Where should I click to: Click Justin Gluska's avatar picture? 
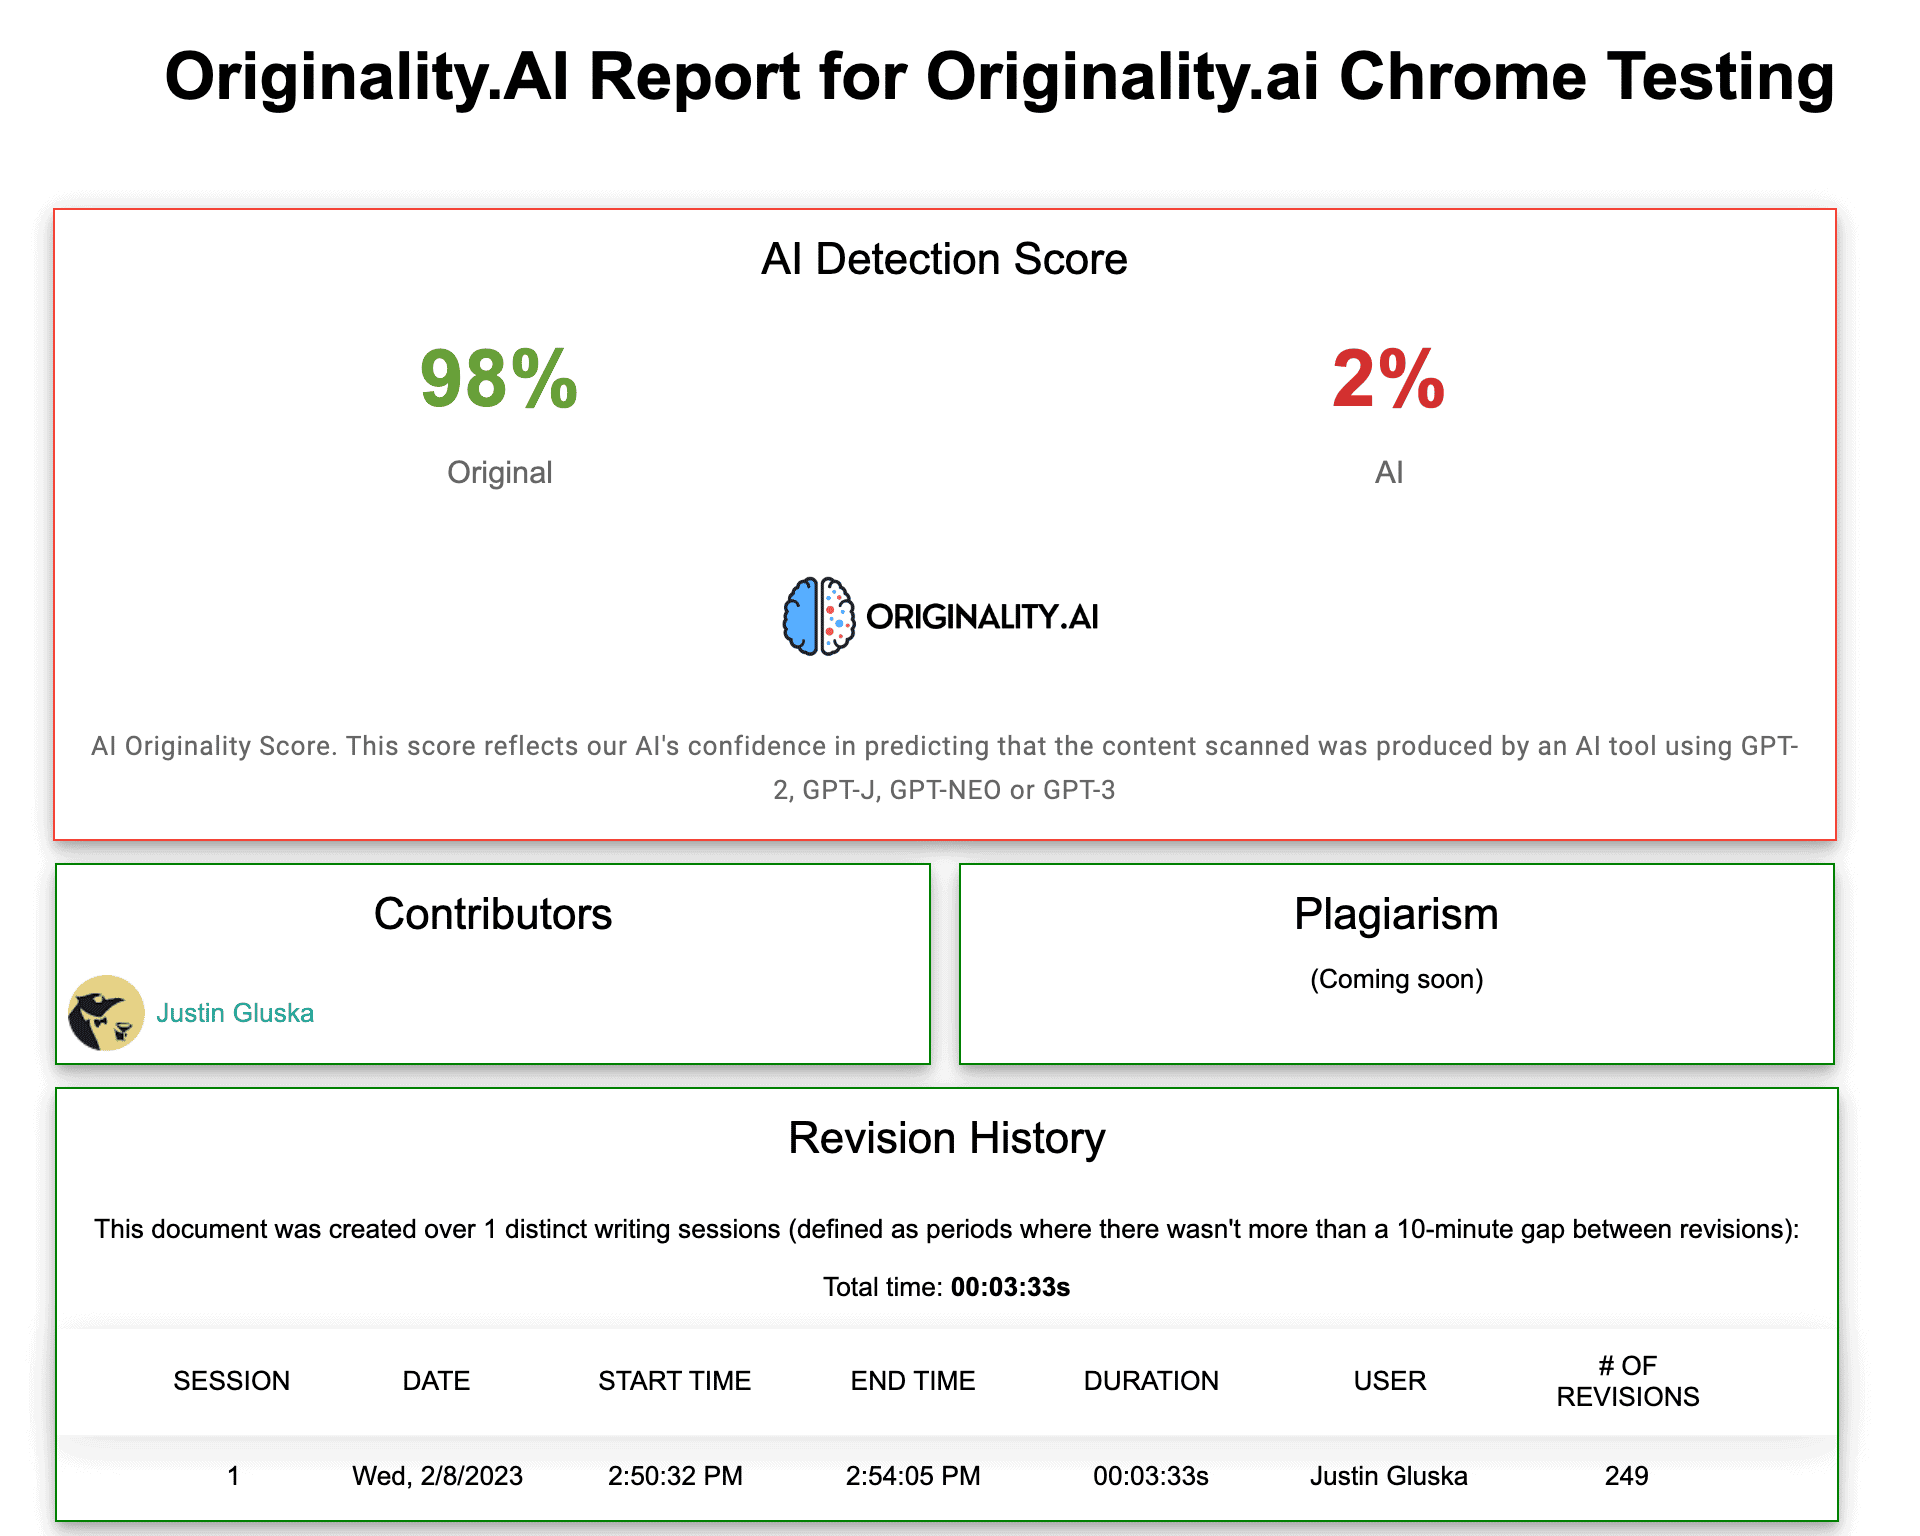tap(106, 1013)
